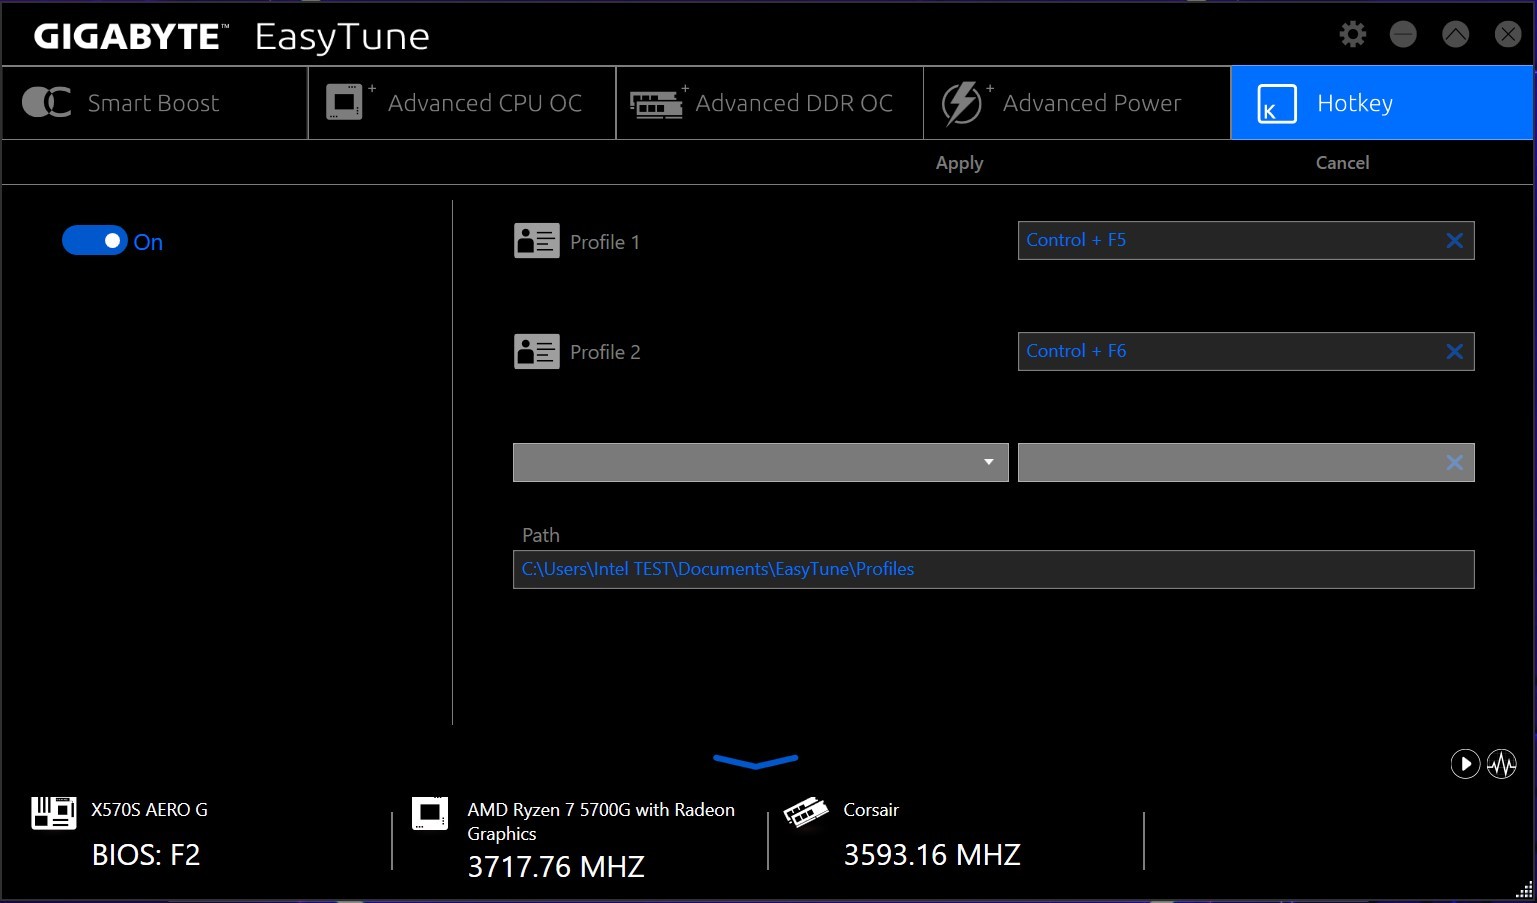
Task: Click the Profile 2 card icon
Action: [537, 352]
